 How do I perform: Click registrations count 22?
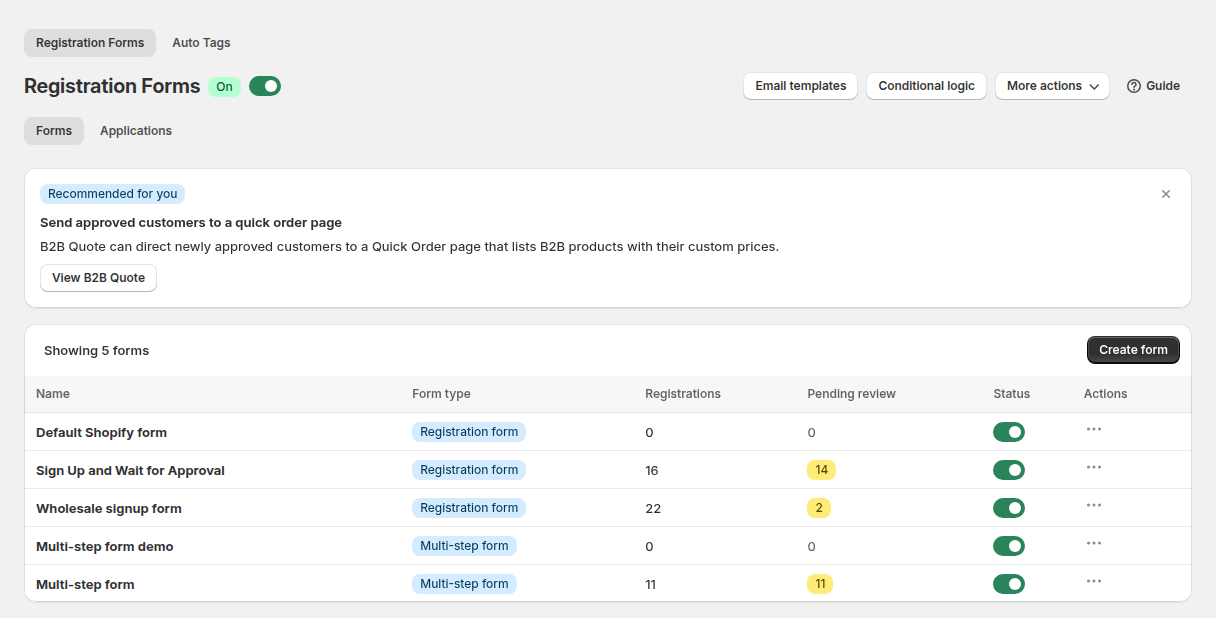coord(653,509)
